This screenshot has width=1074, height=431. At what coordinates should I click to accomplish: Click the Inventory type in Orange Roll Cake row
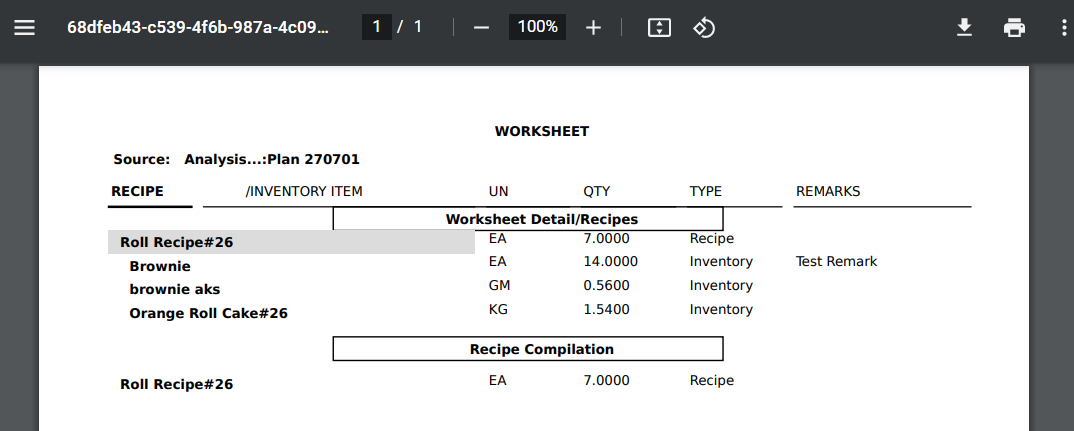(721, 309)
